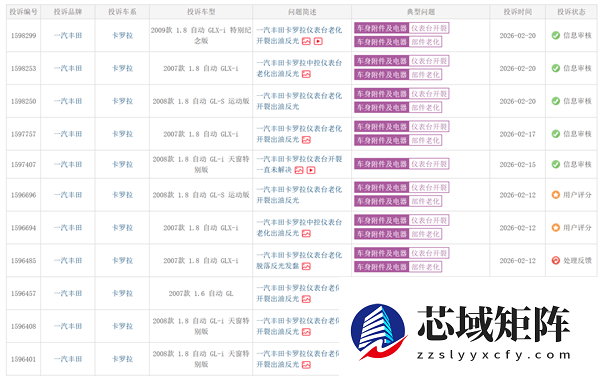
Task: Select complaint number 1596401
Action: click(x=23, y=359)
